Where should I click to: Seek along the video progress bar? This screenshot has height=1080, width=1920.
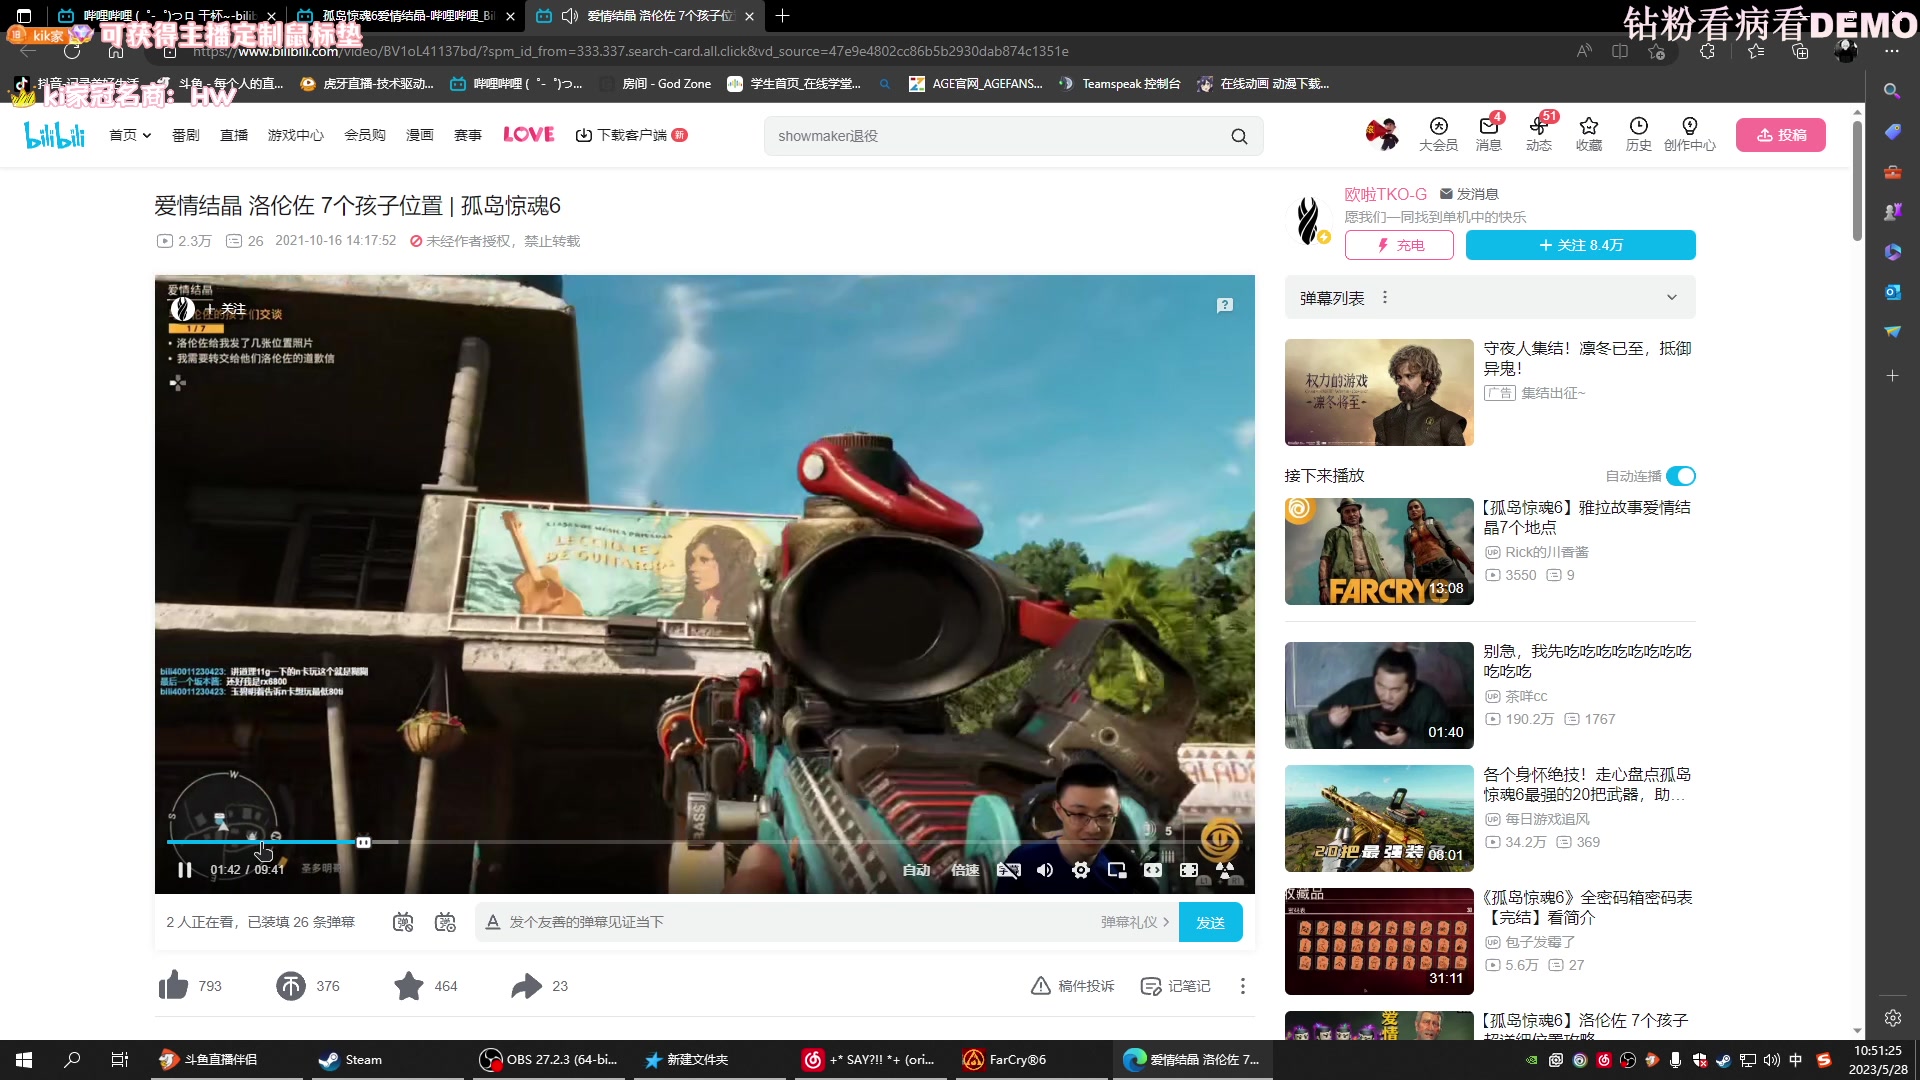point(705,842)
